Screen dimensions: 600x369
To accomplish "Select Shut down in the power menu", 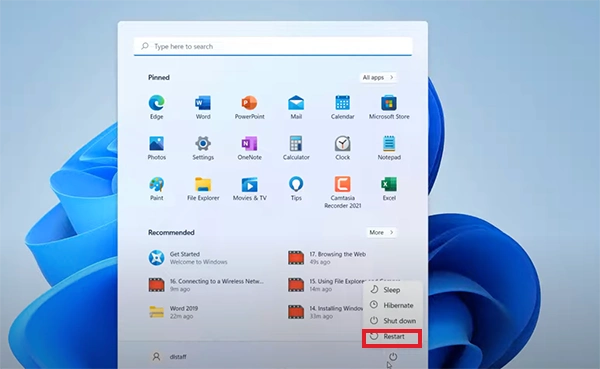I will click(392, 321).
